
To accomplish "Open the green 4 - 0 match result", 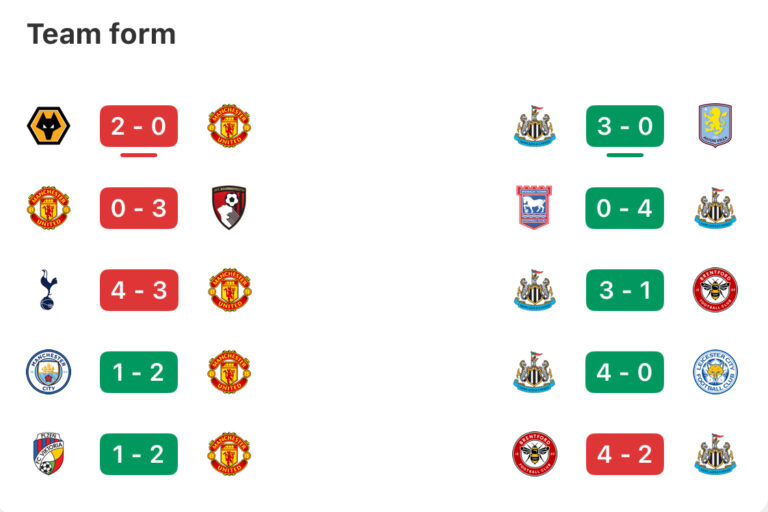I will tap(624, 372).
